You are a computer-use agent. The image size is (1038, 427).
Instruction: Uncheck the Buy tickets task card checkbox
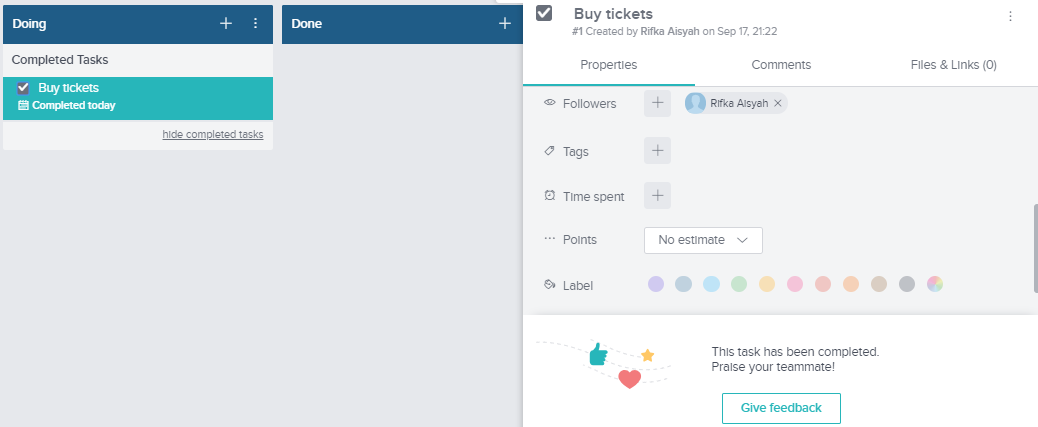click(23, 88)
